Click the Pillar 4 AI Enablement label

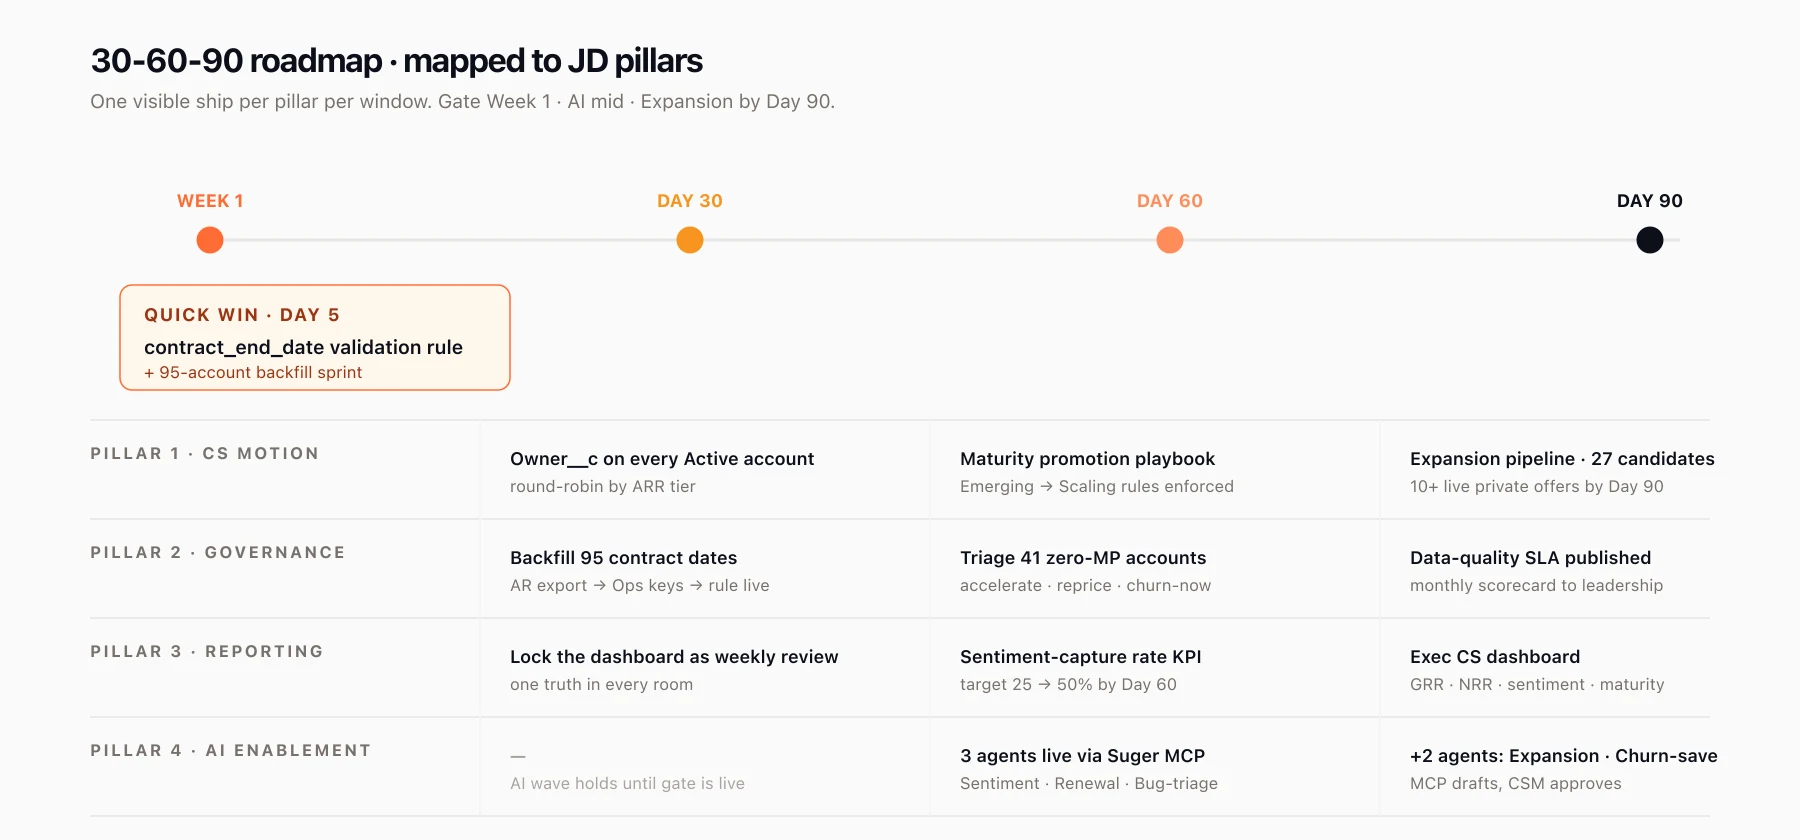(231, 751)
